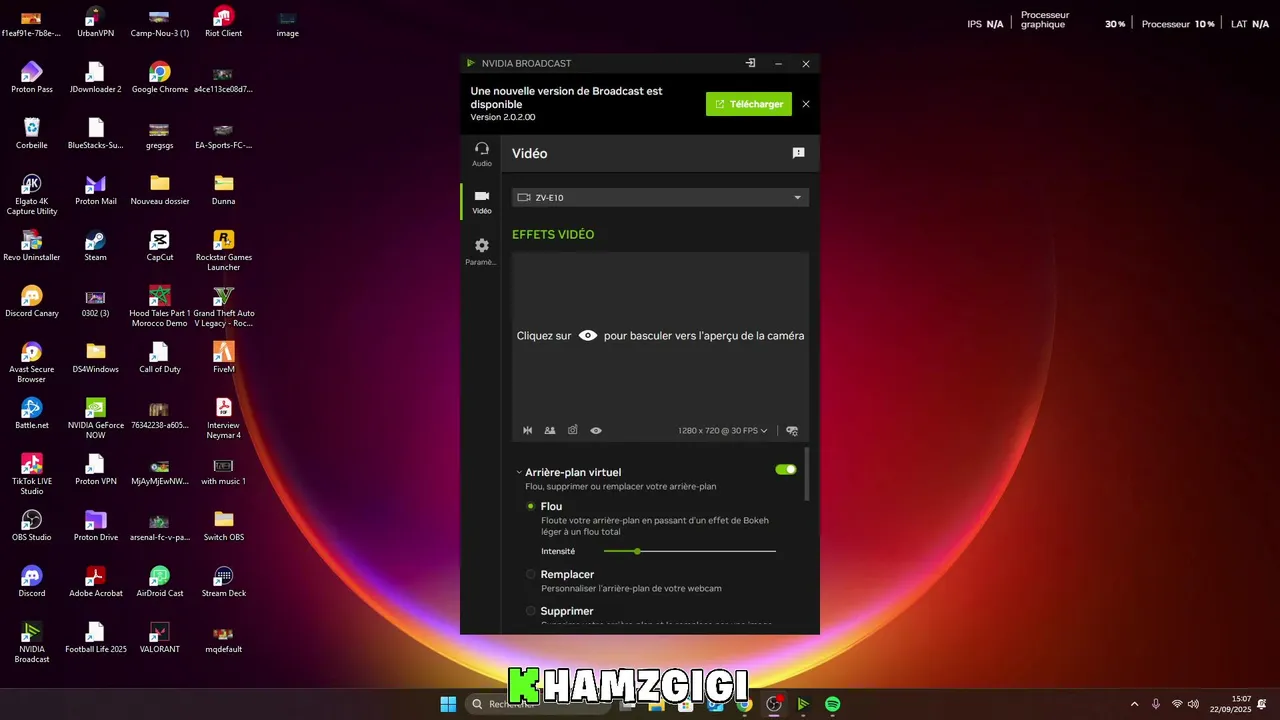Show hidden system tray icons chevron

[1134, 704]
